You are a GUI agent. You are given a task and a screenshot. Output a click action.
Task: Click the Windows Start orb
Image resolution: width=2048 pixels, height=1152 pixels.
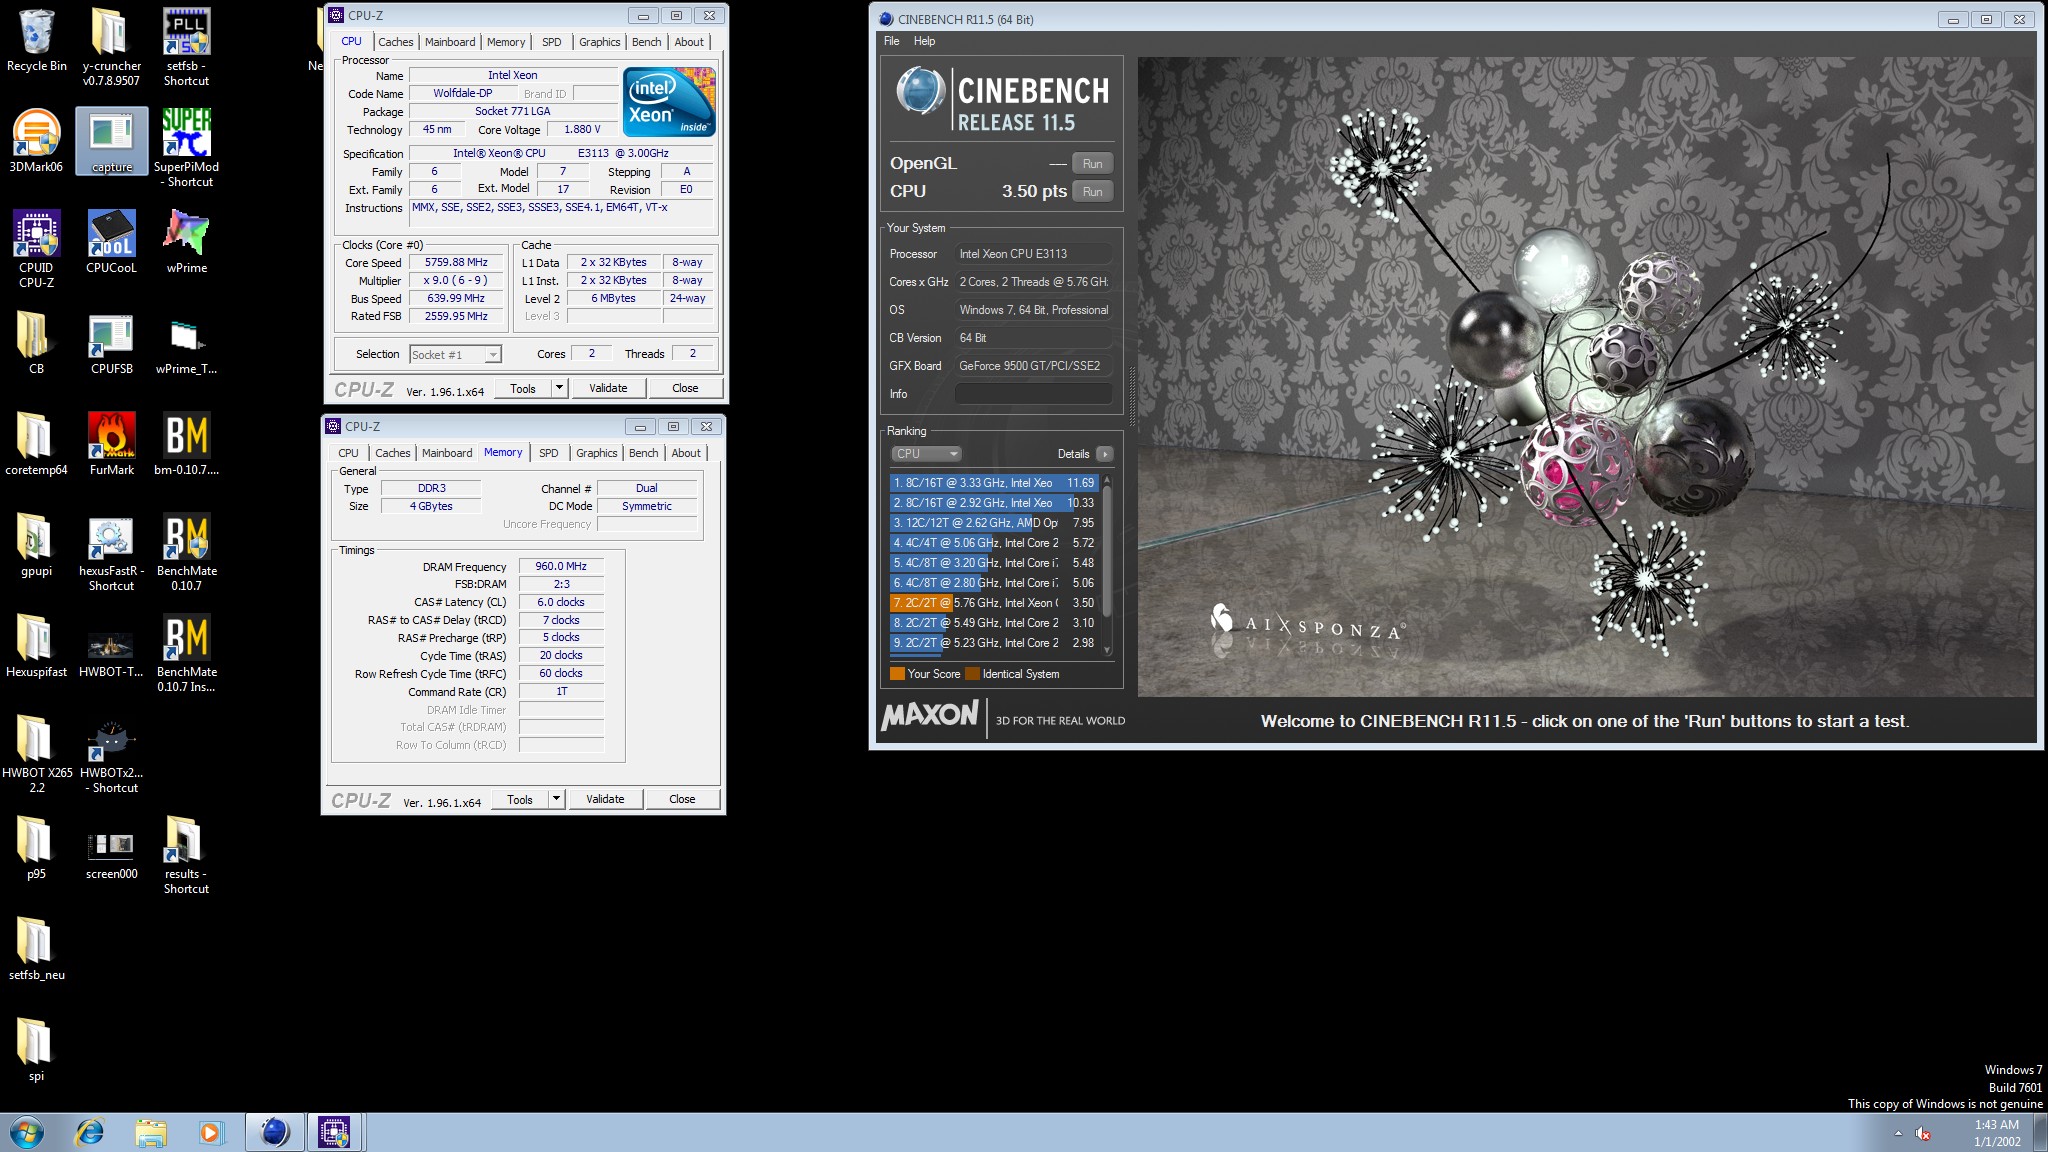click(x=26, y=1132)
